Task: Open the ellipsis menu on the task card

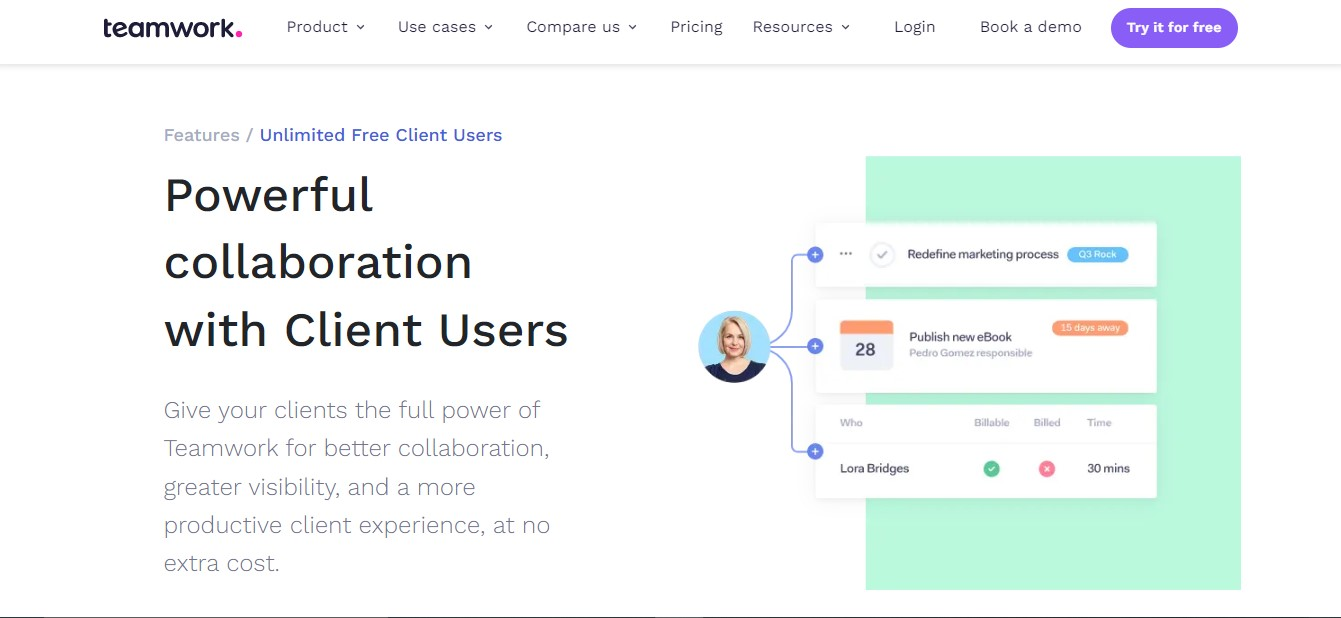Action: click(x=845, y=254)
